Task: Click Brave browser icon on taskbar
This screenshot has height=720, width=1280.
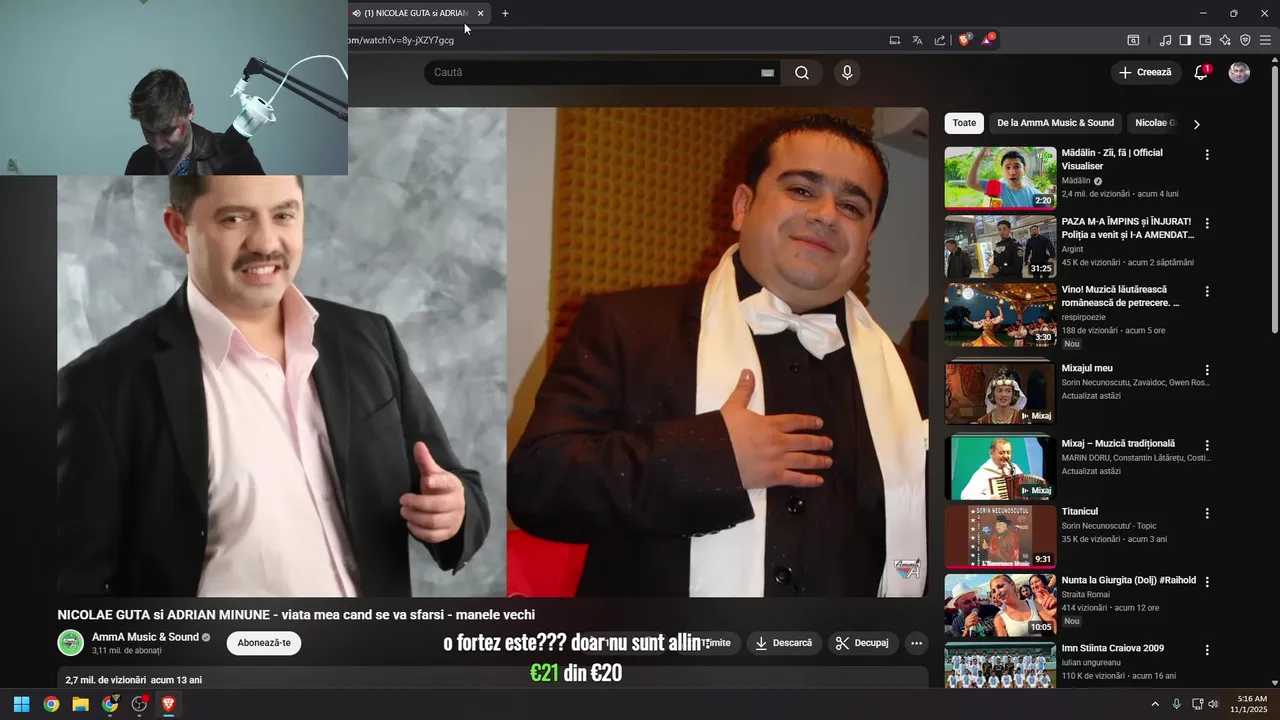Action: click(x=168, y=704)
